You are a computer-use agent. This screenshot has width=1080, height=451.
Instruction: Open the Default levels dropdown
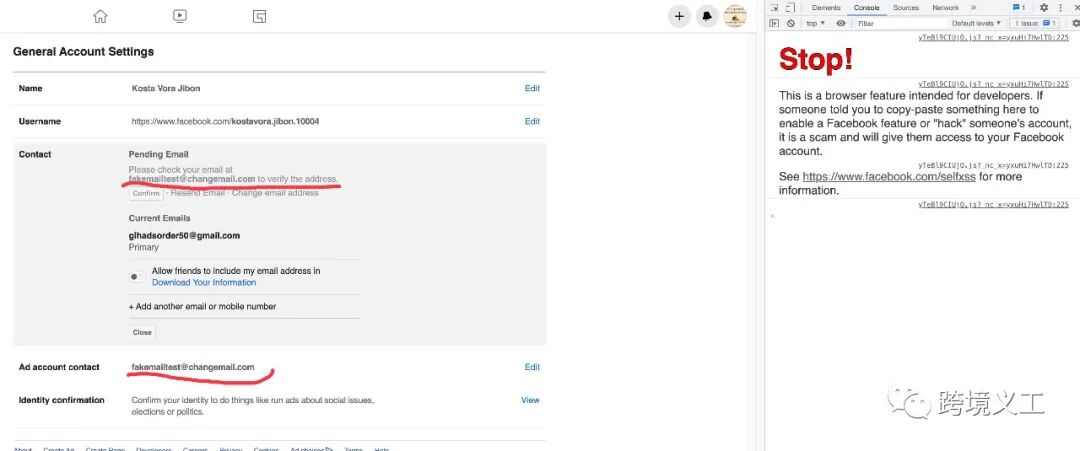tap(977, 23)
